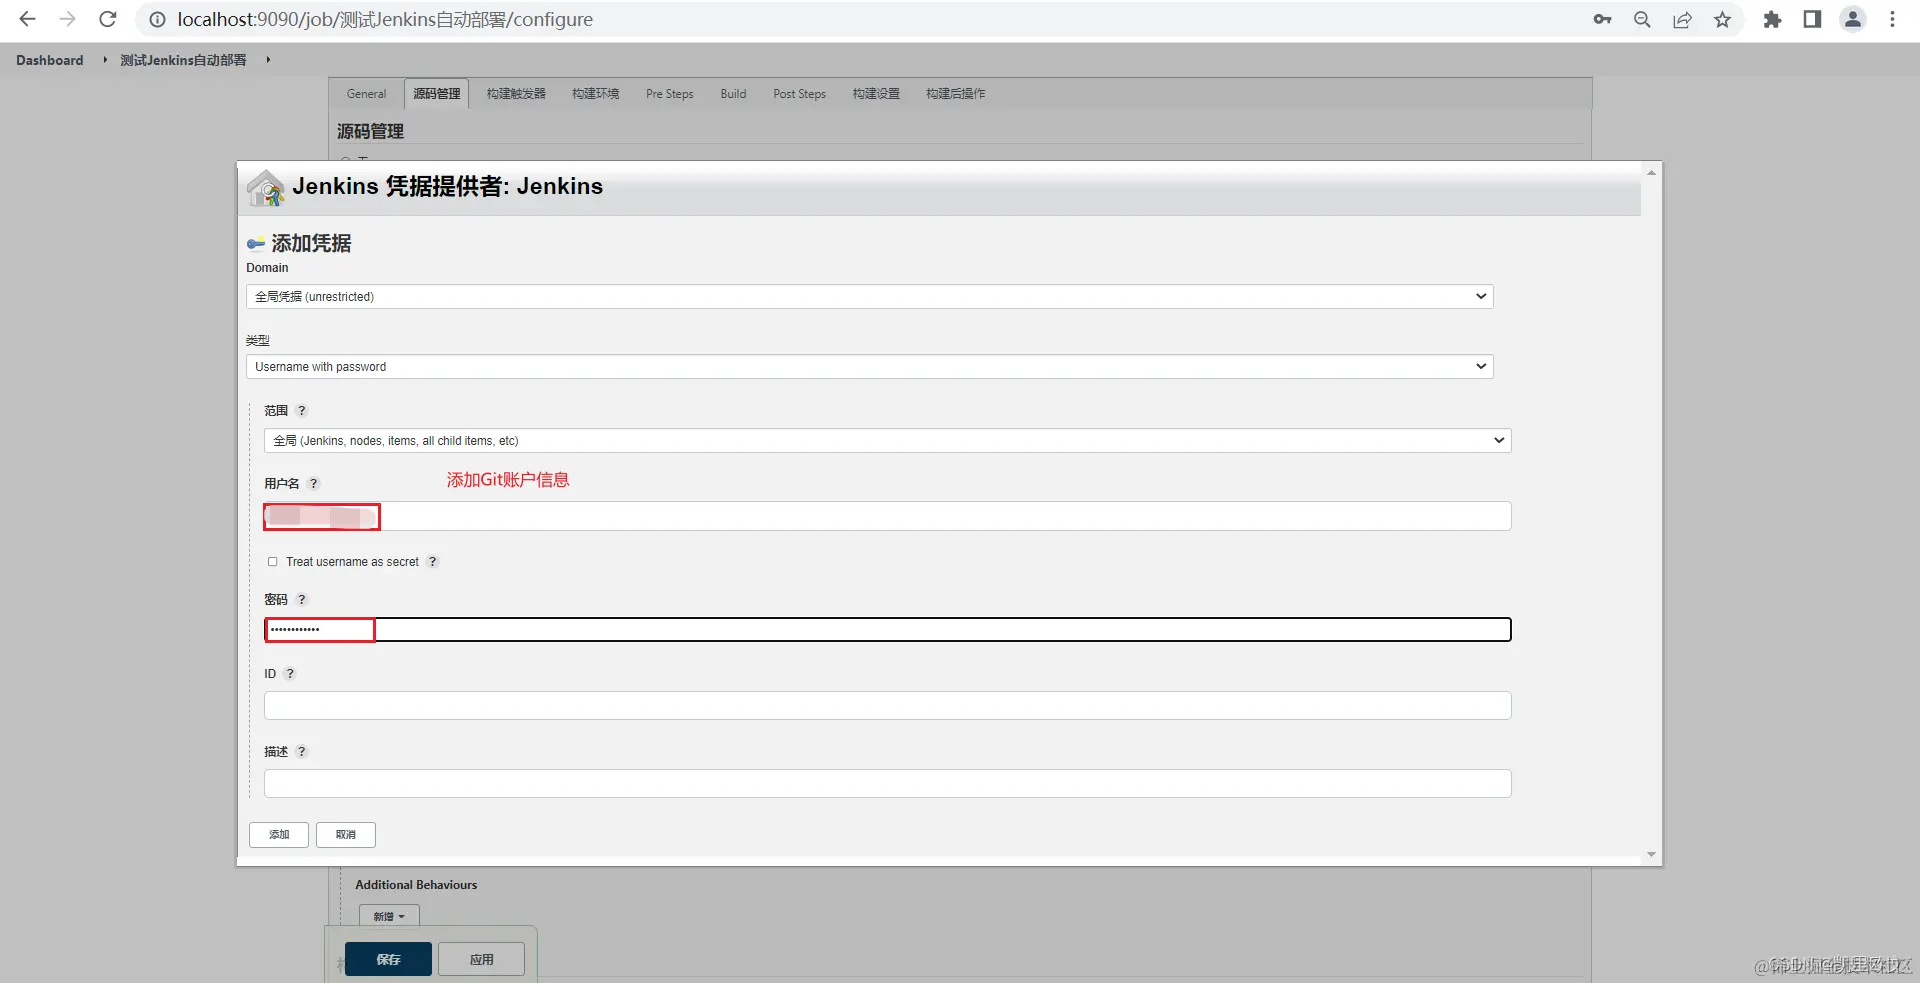Open help for Treat username as secret
Viewport: 1920px width, 983px height.
point(433,562)
